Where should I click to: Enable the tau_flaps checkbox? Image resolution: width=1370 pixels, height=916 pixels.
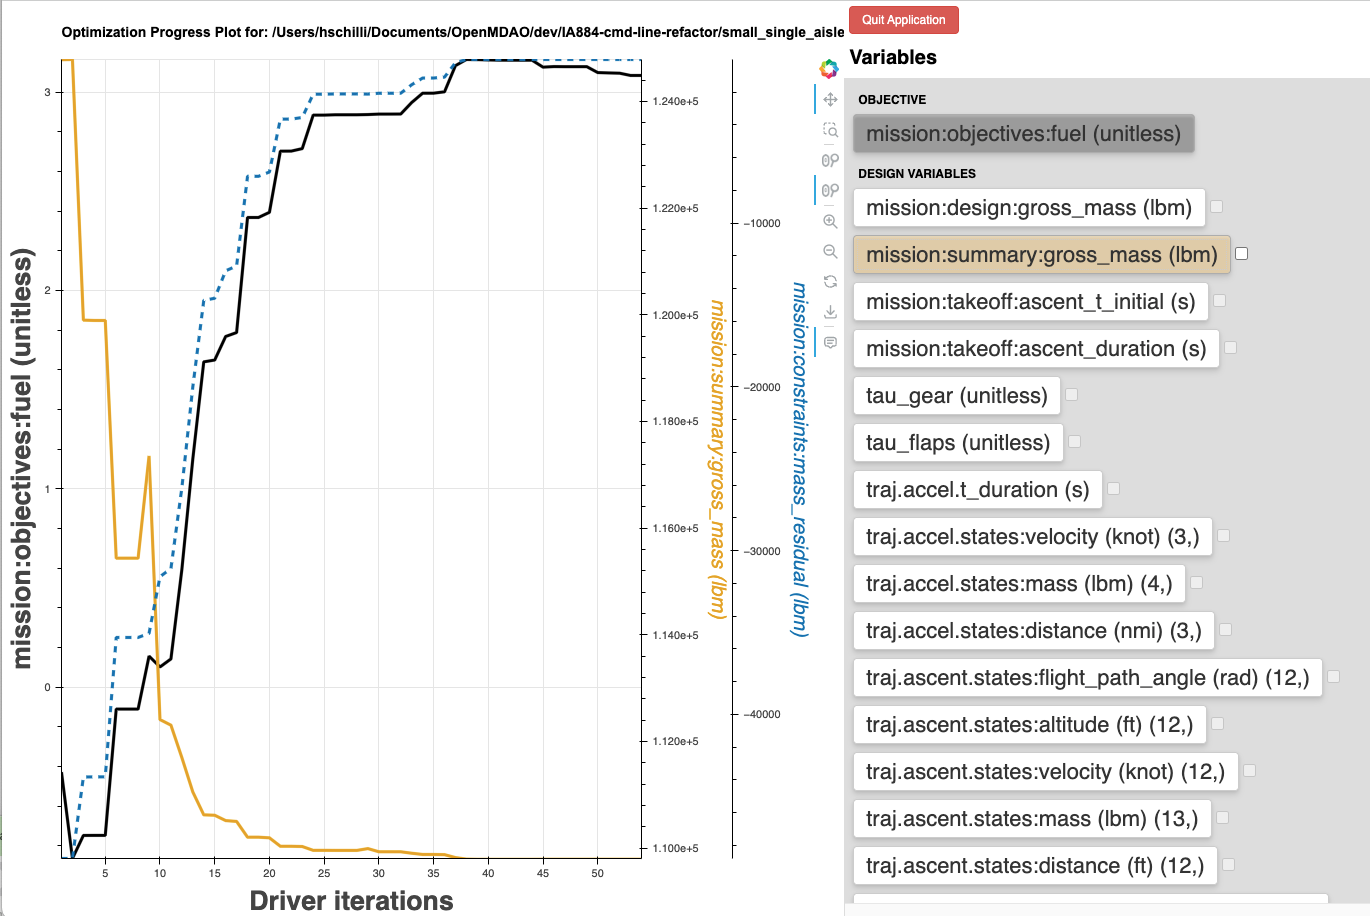pos(1075,442)
